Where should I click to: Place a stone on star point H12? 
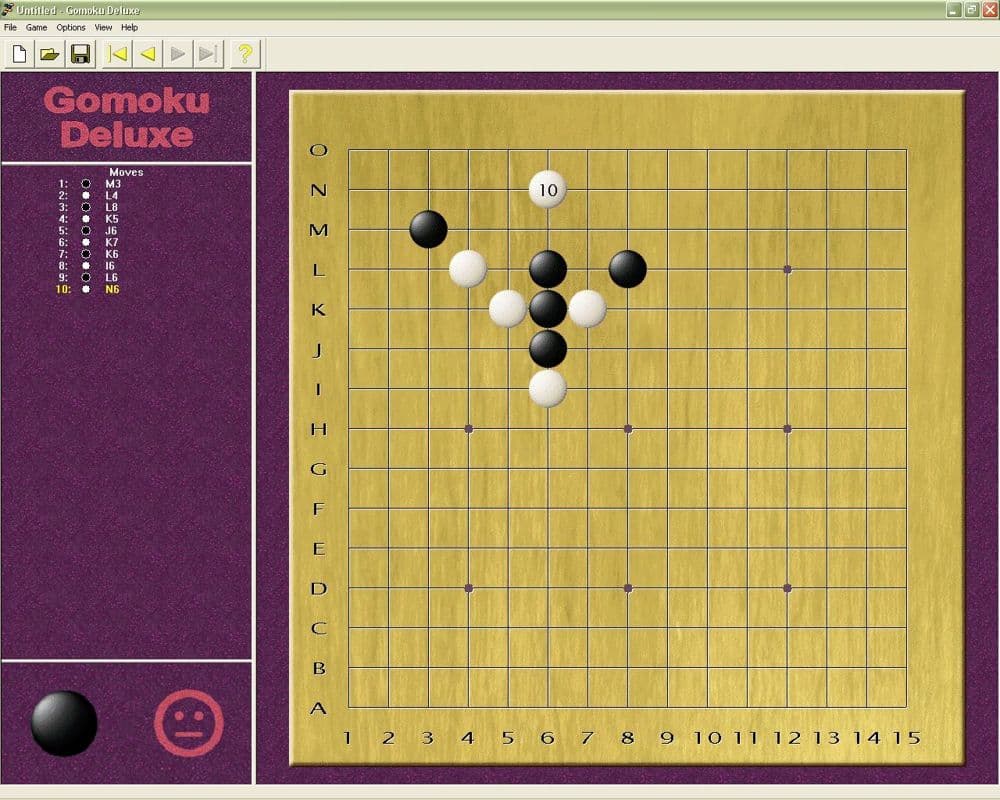(x=787, y=429)
